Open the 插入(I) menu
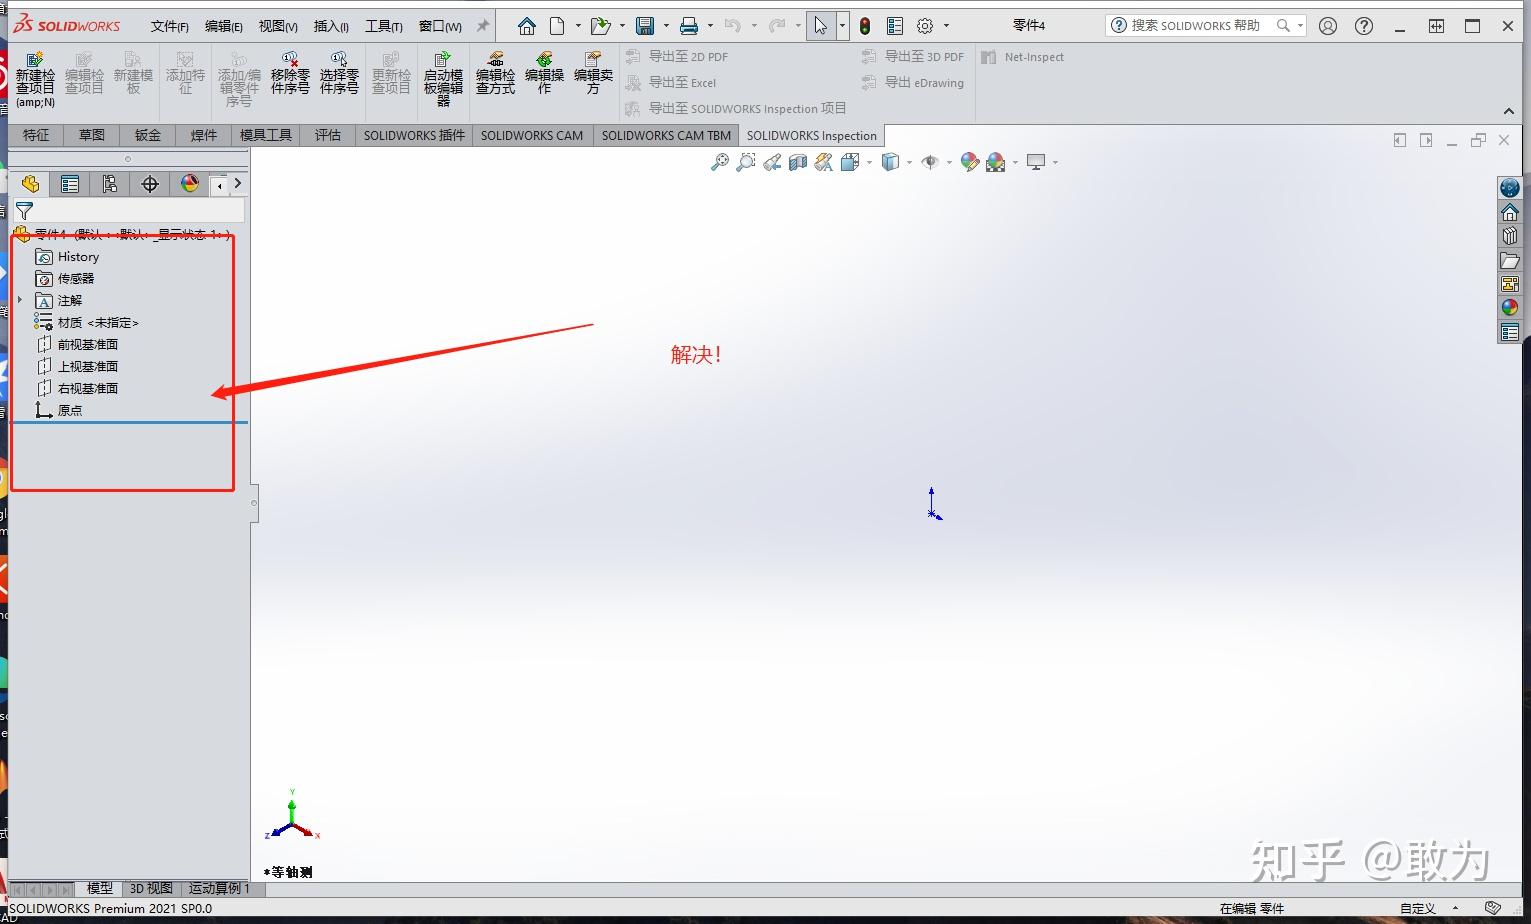 coord(331,26)
